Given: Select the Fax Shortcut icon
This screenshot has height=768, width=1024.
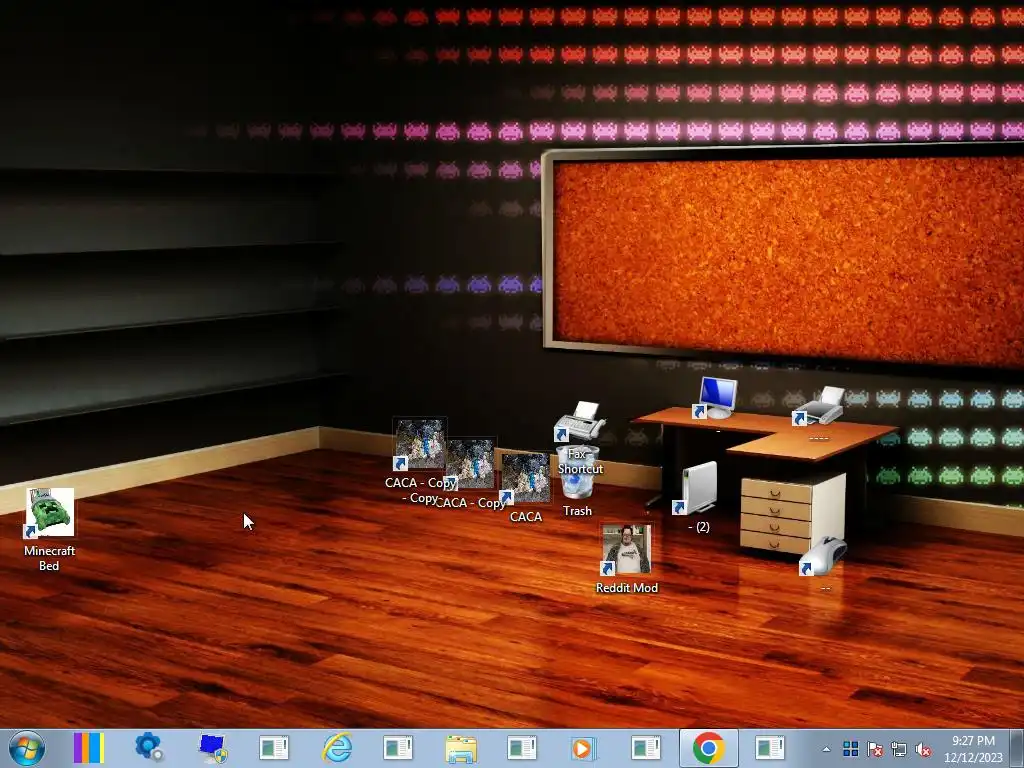Looking at the screenshot, I should (579, 421).
